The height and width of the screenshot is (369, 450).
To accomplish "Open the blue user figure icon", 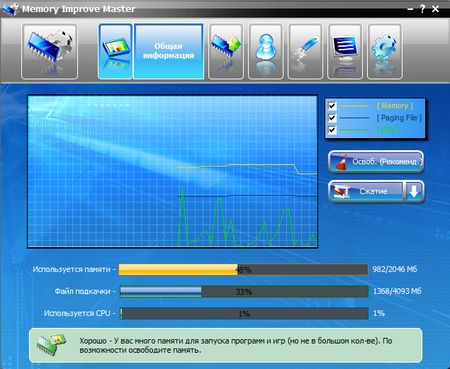I will pyautogui.click(x=266, y=51).
